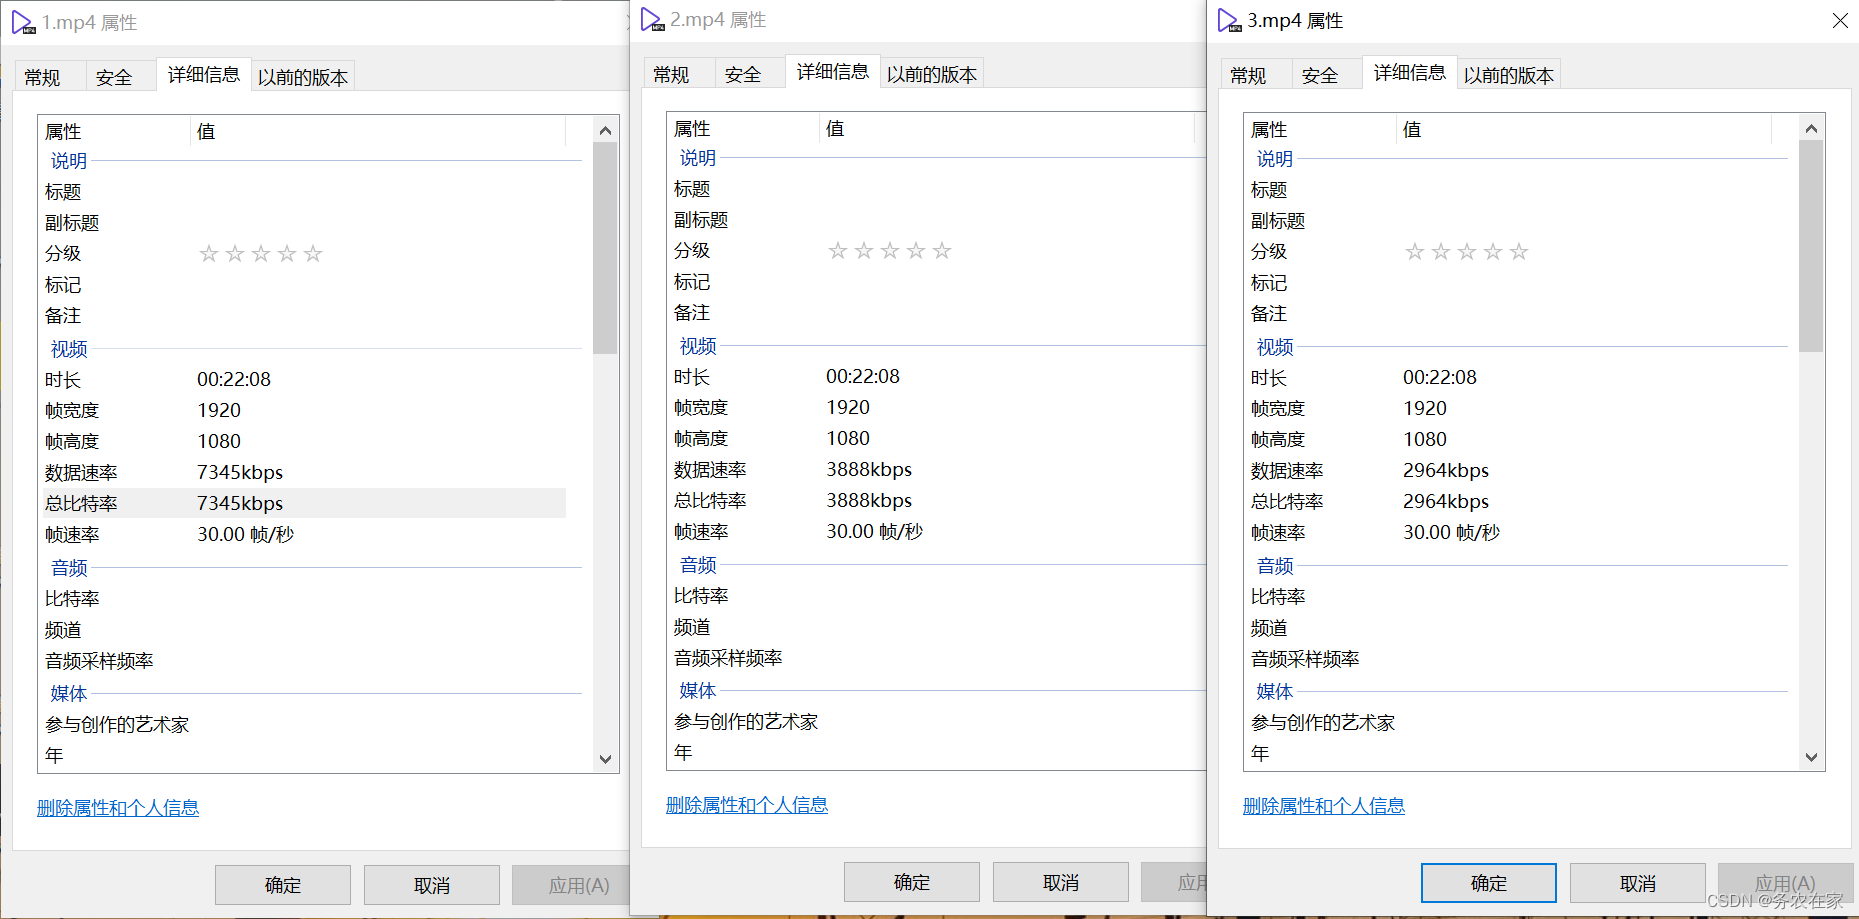Click the 标记 field row in 3.mp4 window
The width and height of the screenshot is (1859, 919).
tap(1509, 283)
